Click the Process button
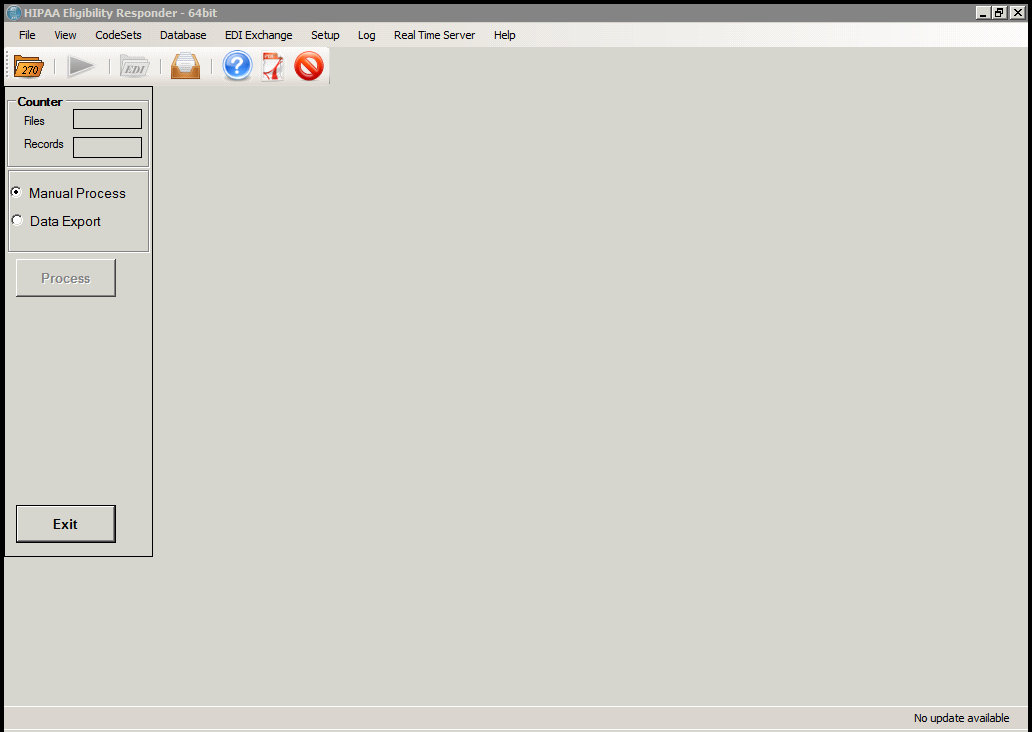 tap(65, 278)
